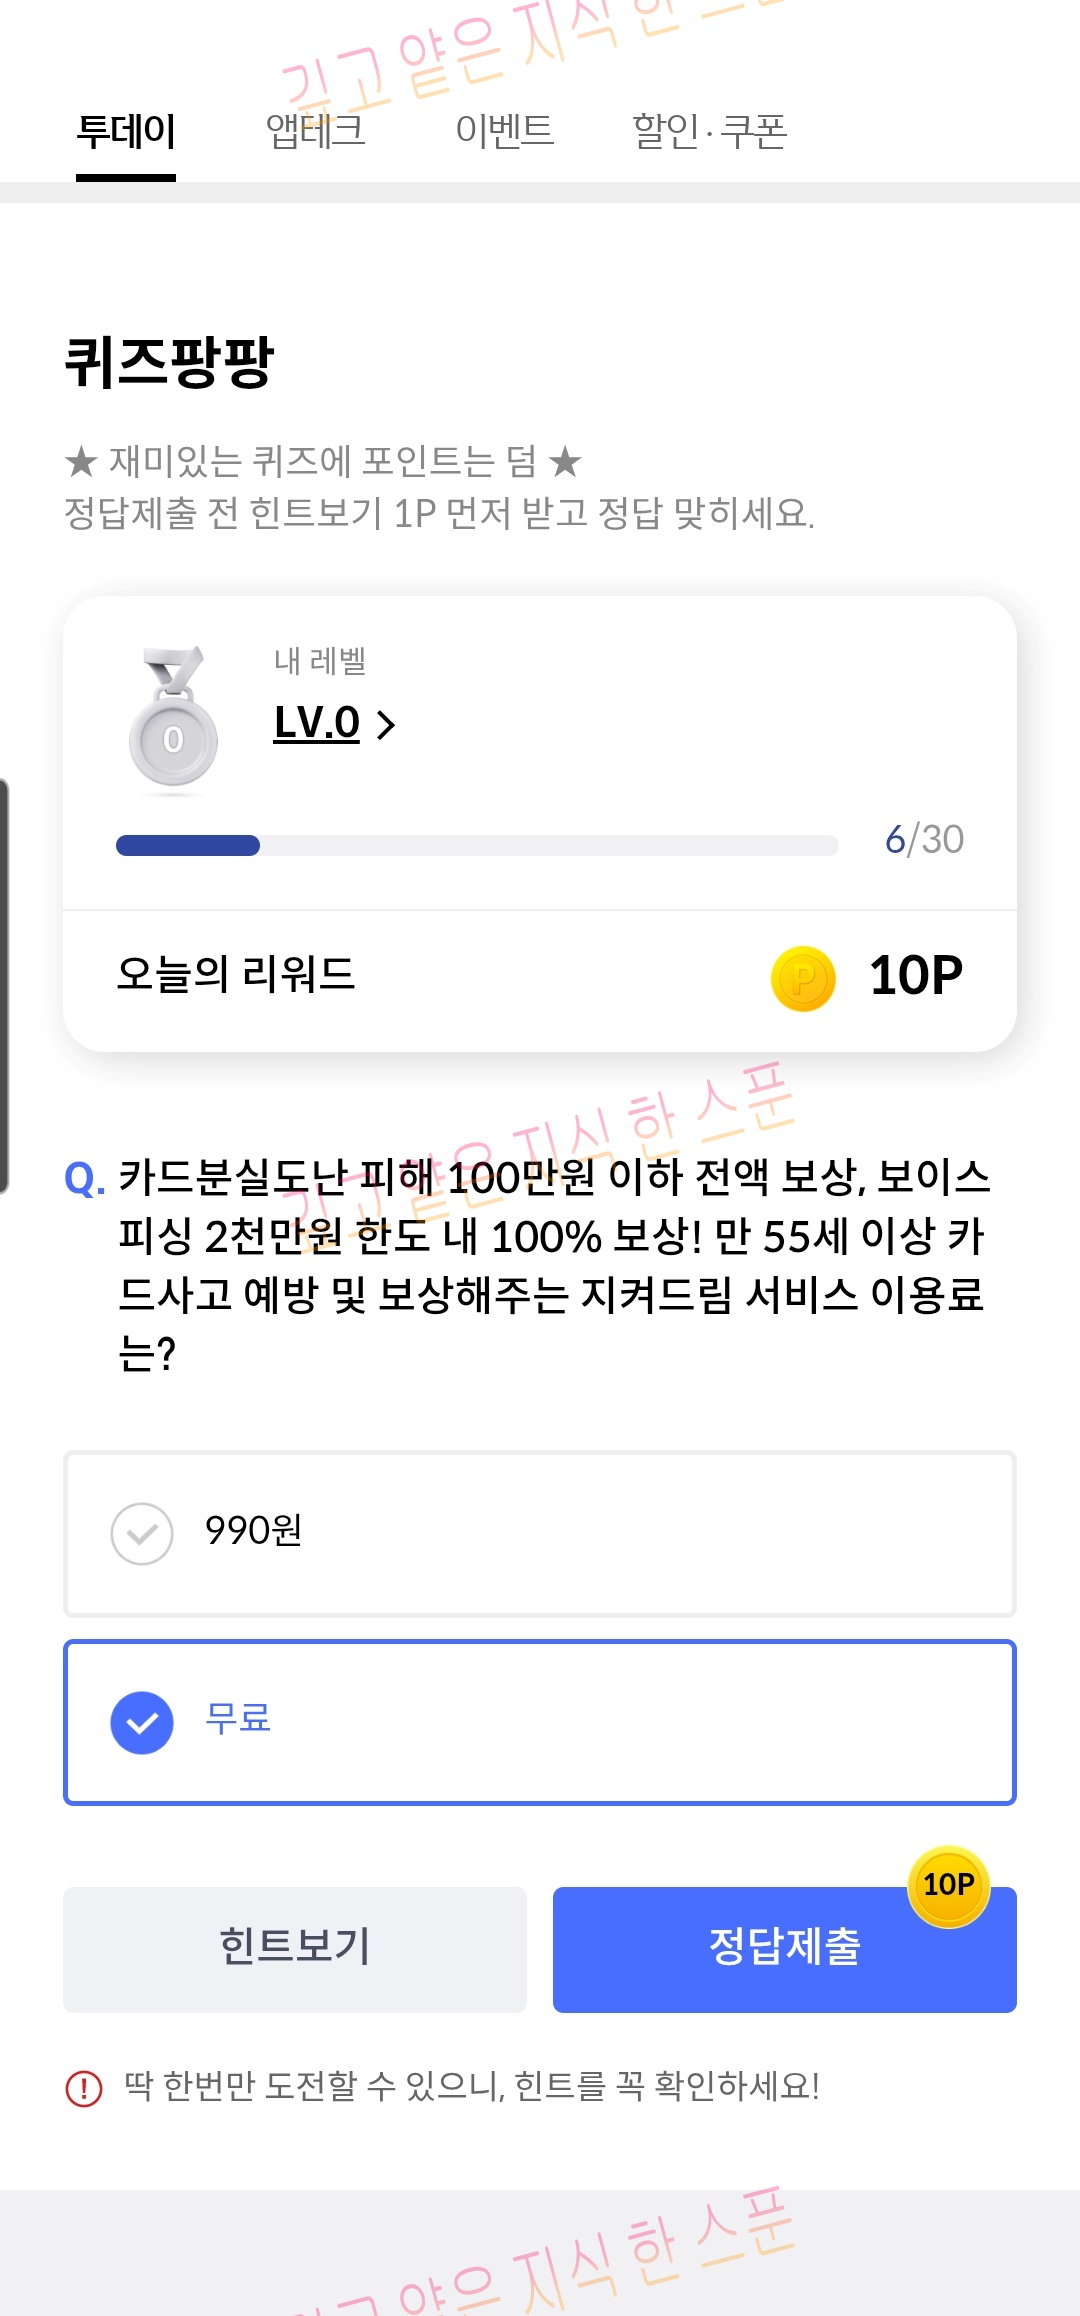
Task: Open level details via LV.0 chevron
Action: tap(386, 724)
